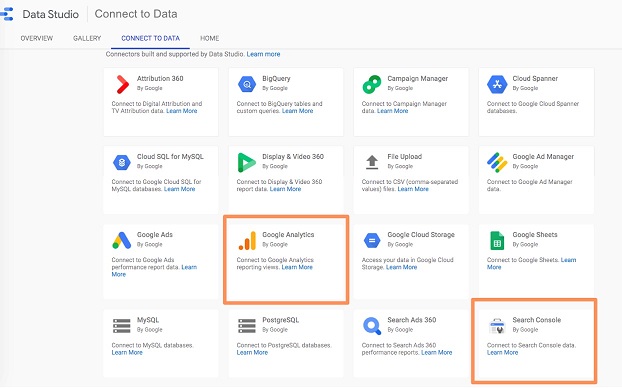Open Search Console Learn More link
Viewport: 622px width, 388px height.
click(x=503, y=352)
